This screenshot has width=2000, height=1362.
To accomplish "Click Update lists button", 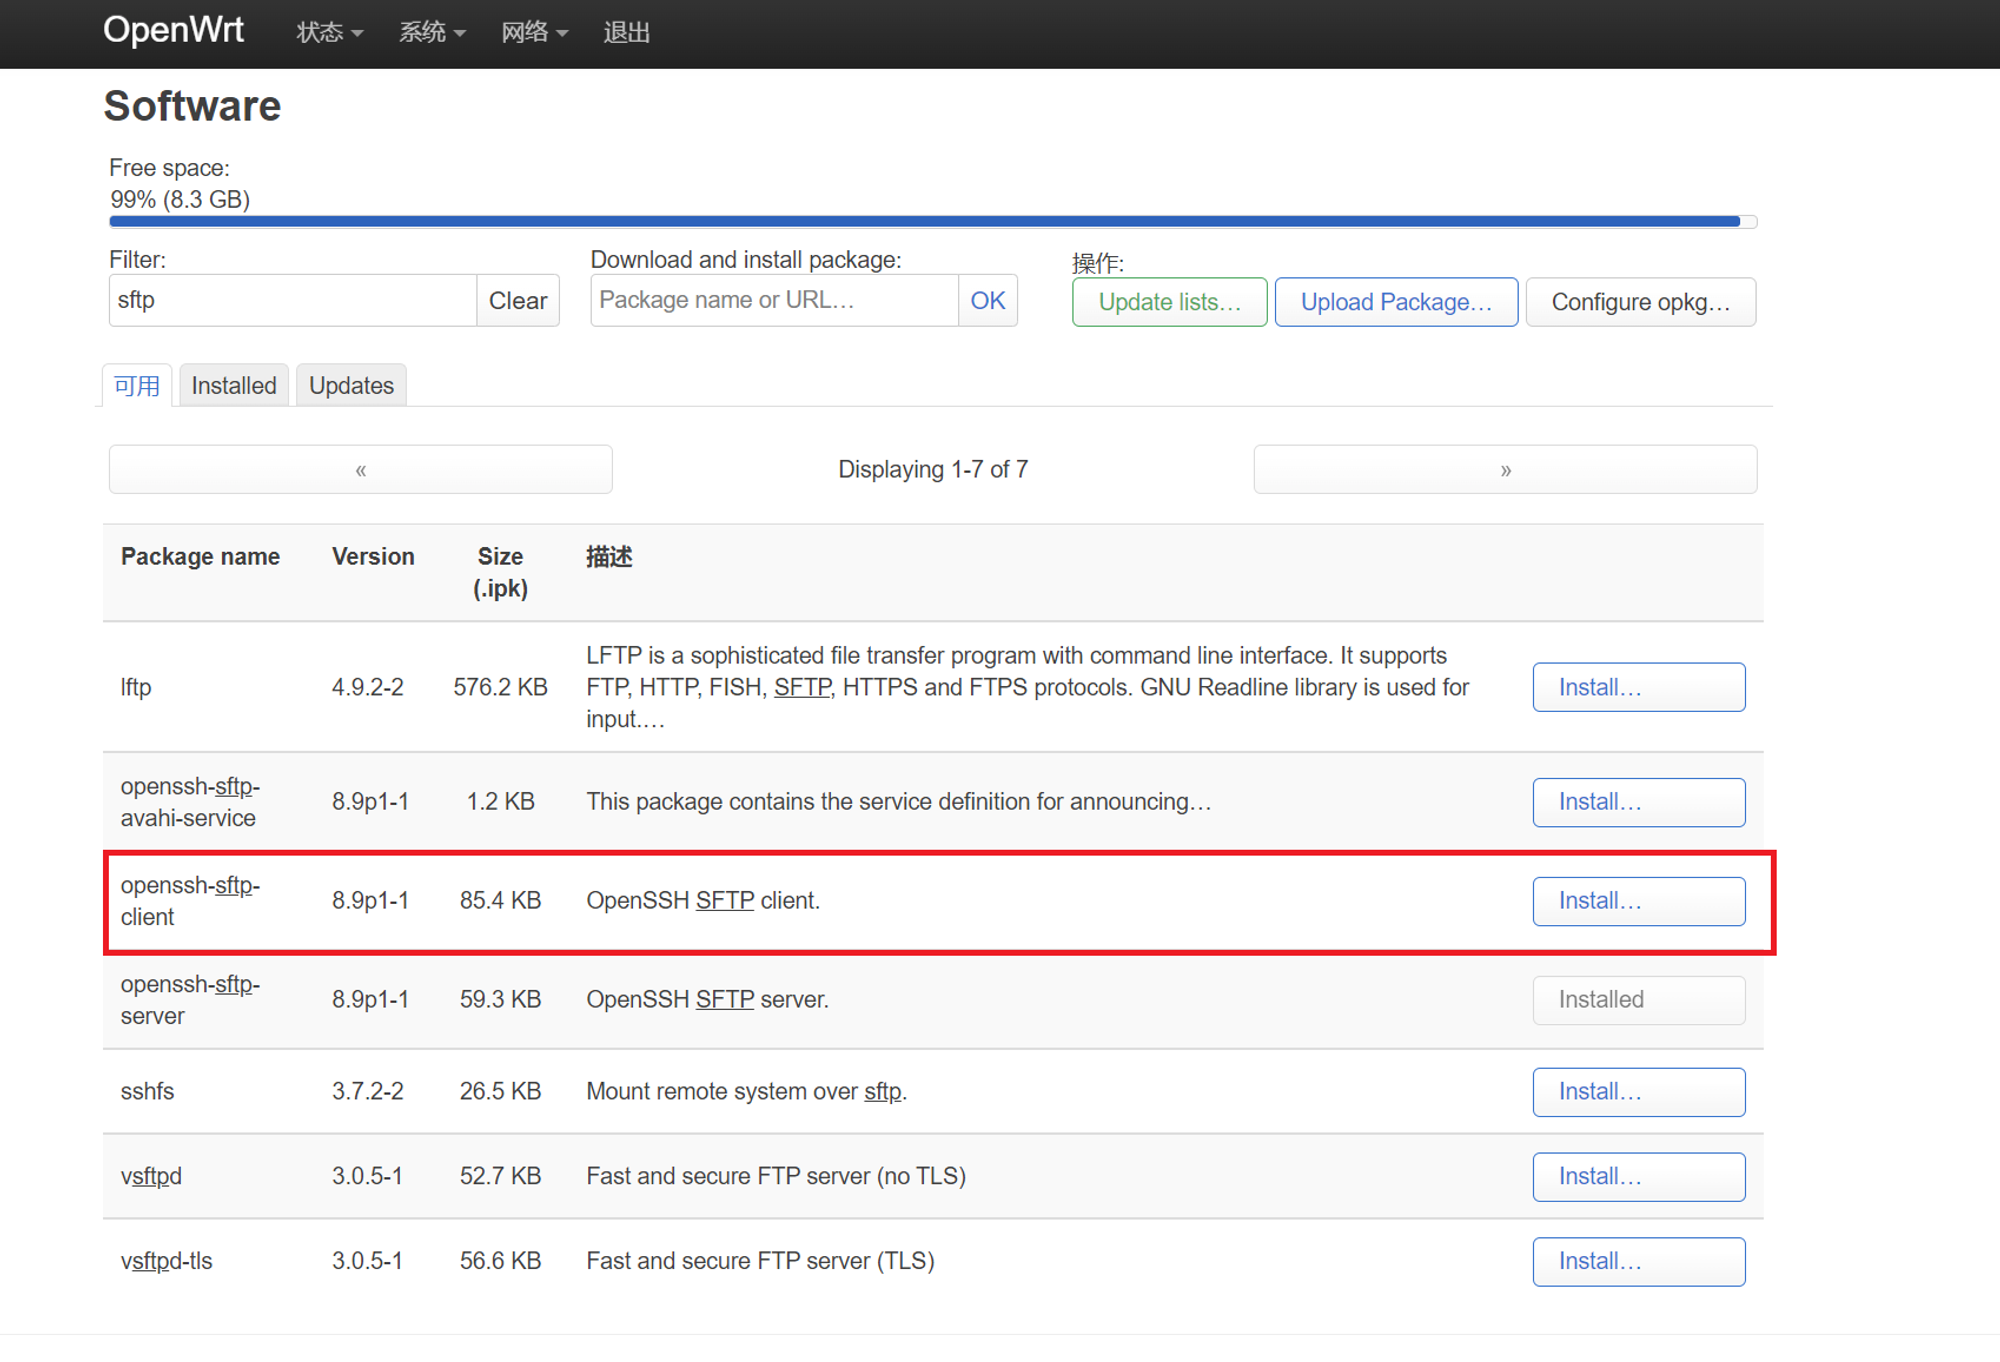I will tap(1169, 302).
